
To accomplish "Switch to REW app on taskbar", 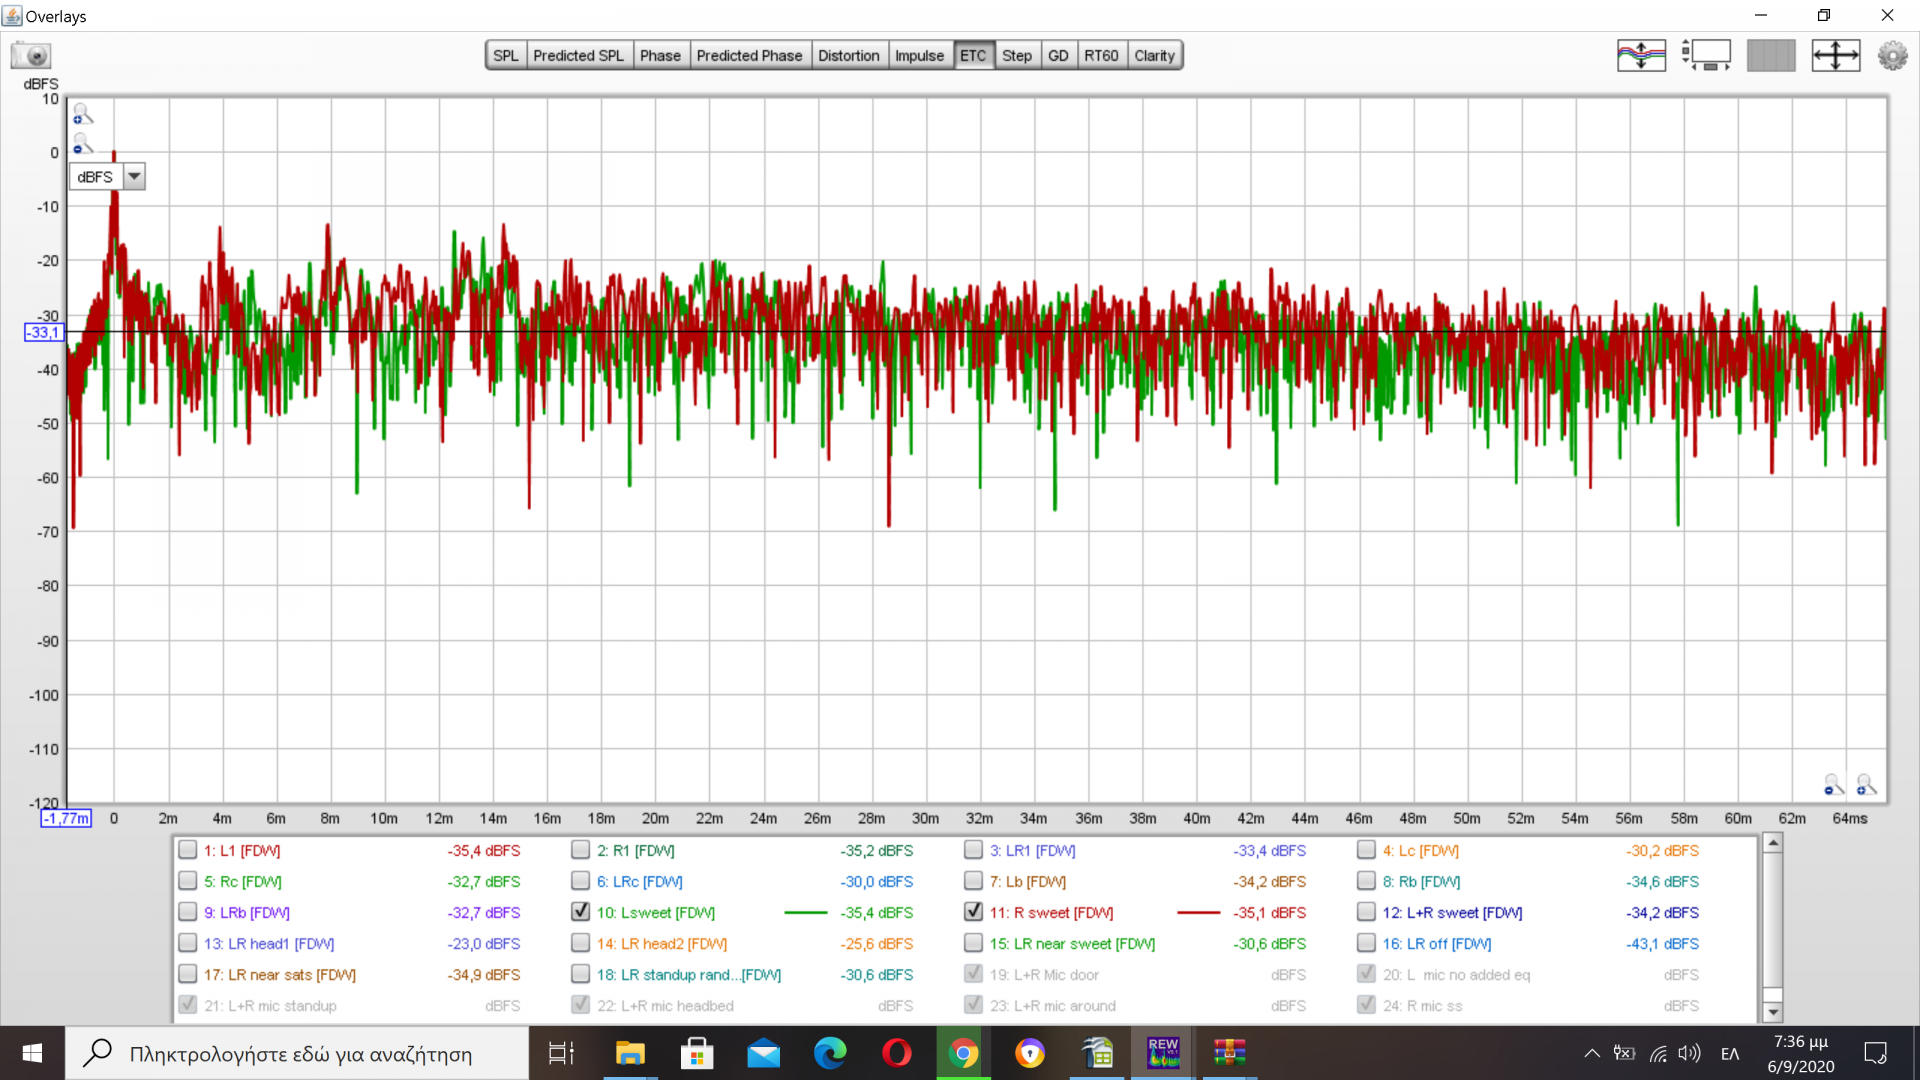I will 1163,1053.
